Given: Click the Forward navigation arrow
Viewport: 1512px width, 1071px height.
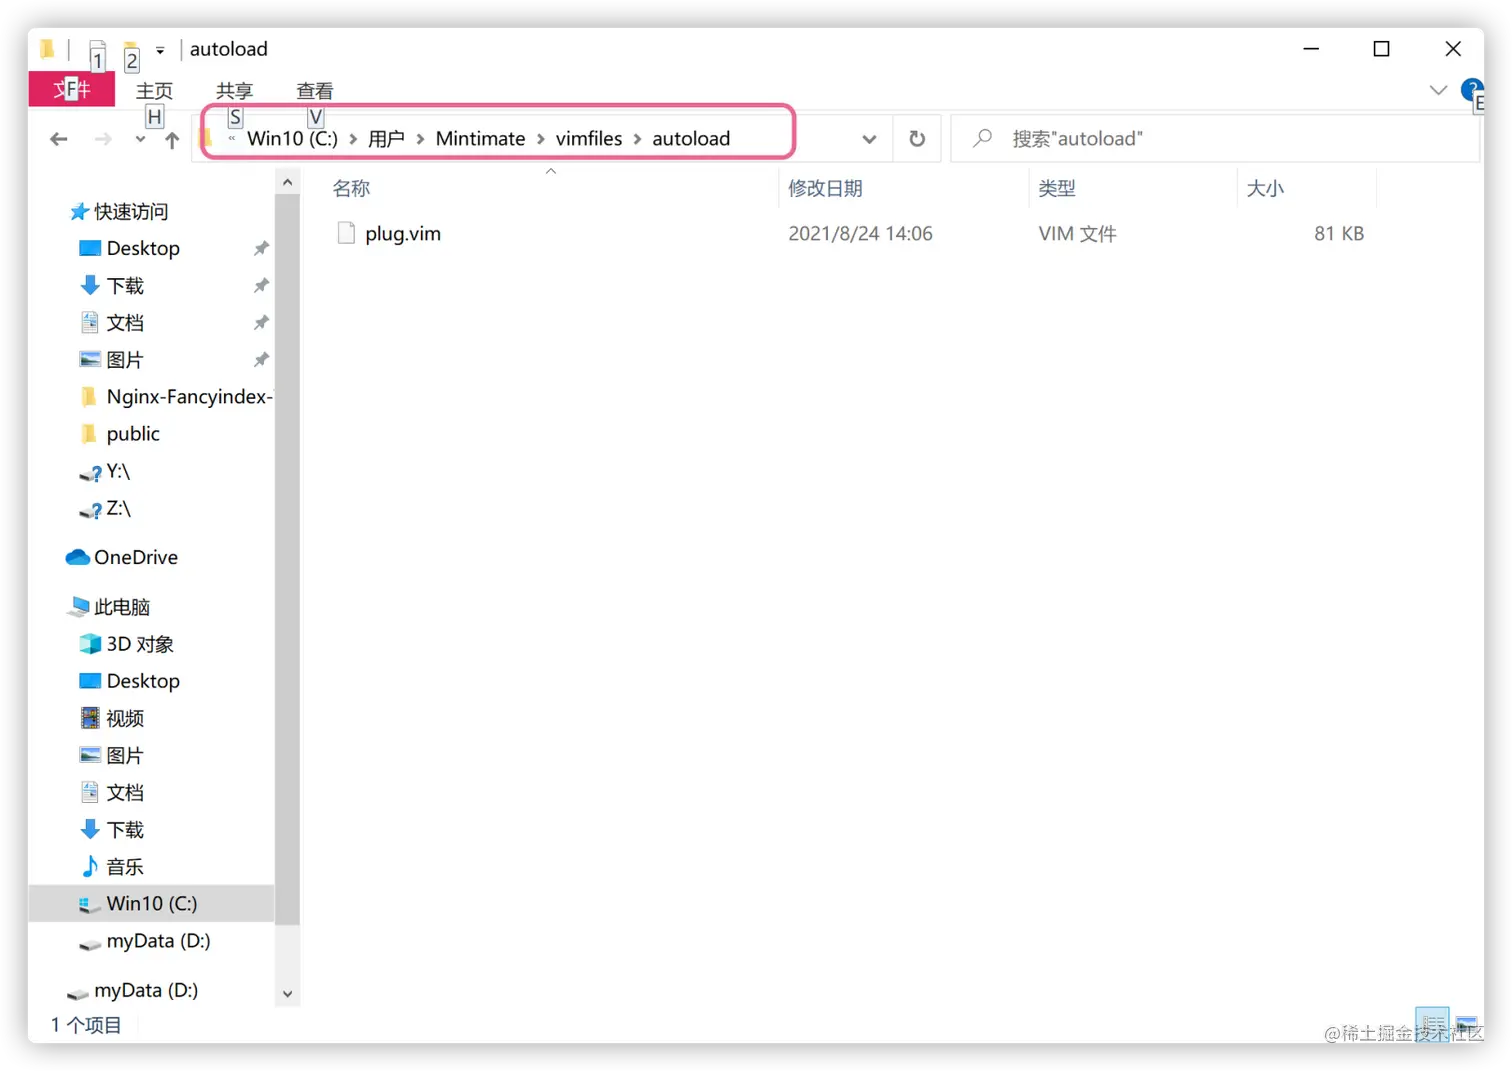Looking at the screenshot, I should [x=103, y=139].
